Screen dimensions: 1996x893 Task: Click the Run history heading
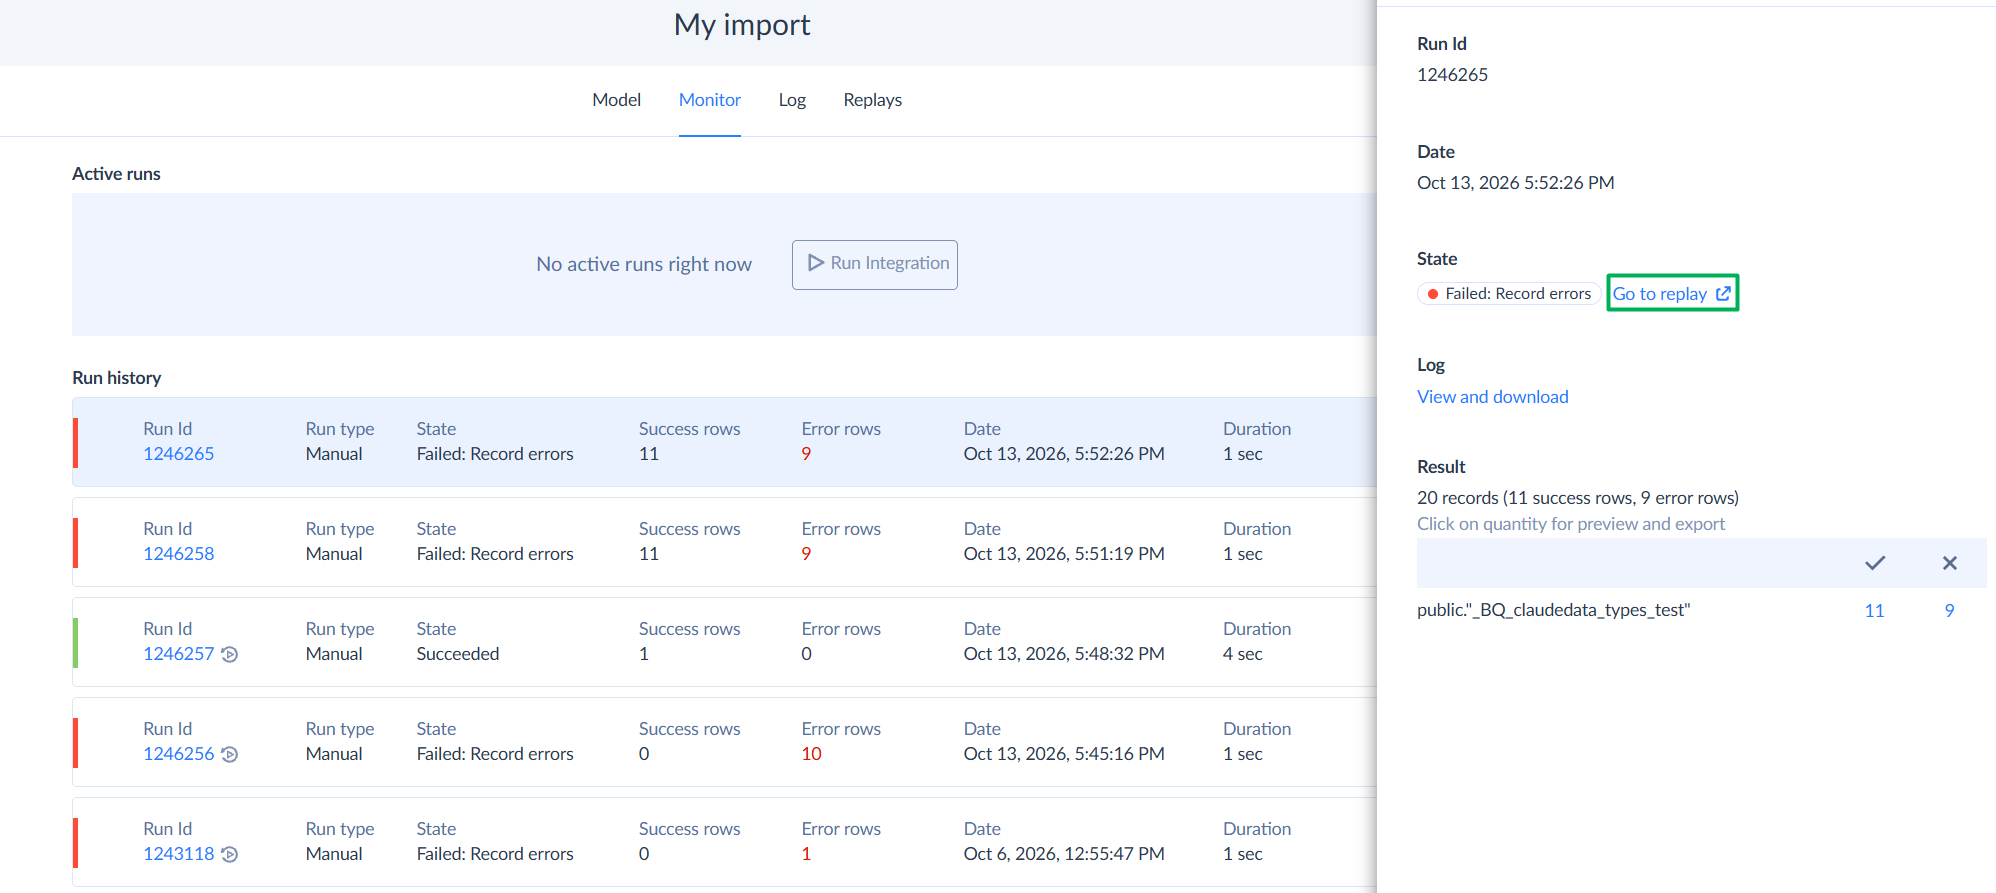point(117,378)
